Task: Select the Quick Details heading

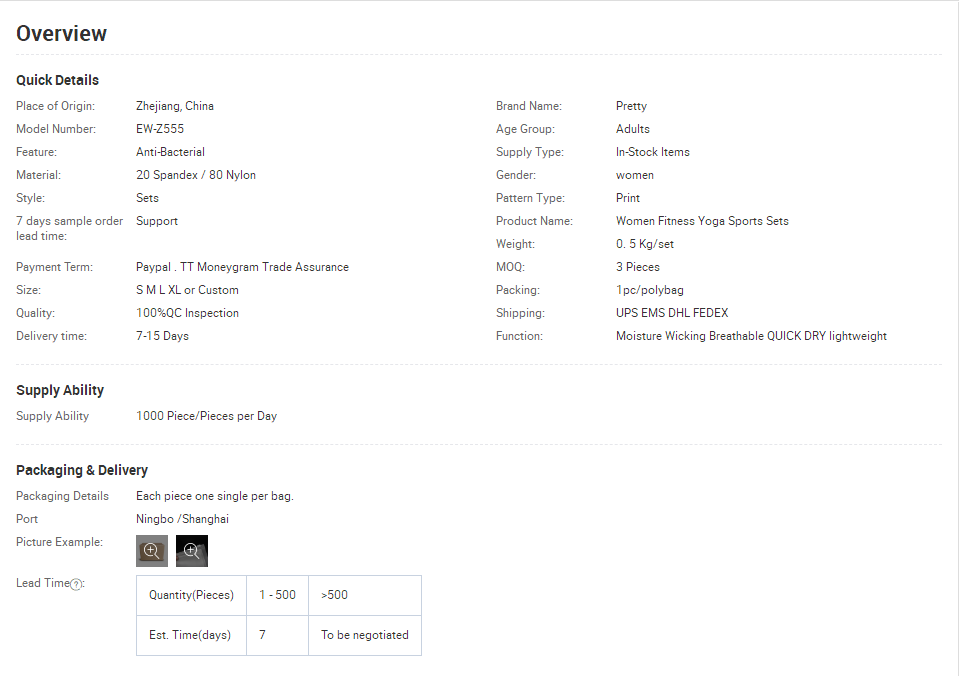Action: click(x=57, y=80)
